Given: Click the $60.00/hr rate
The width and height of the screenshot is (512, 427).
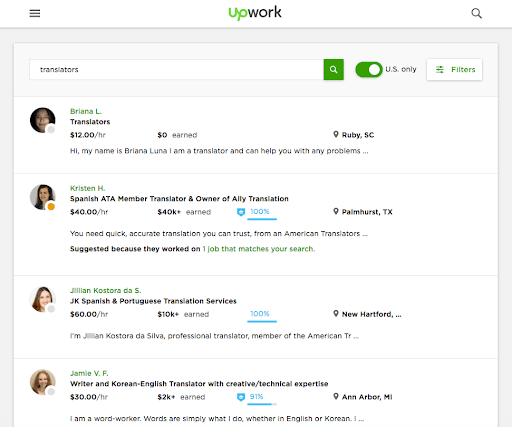Looking at the screenshot, I should (x=89, y=314).
